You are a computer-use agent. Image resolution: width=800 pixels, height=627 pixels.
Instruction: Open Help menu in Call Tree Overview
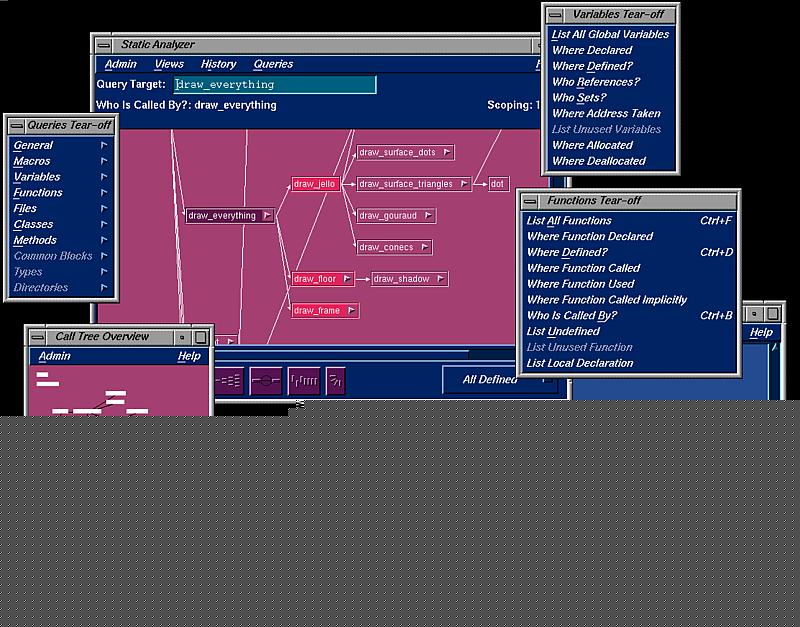[189, 356]
